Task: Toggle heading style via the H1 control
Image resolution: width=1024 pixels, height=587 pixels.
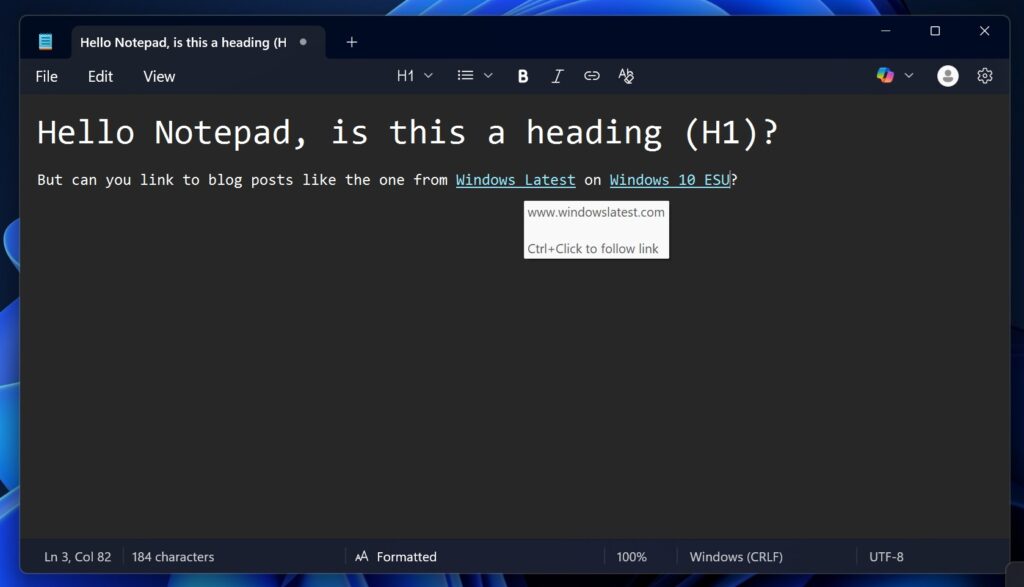Action: pyautogui.click(x=403, y=75)
